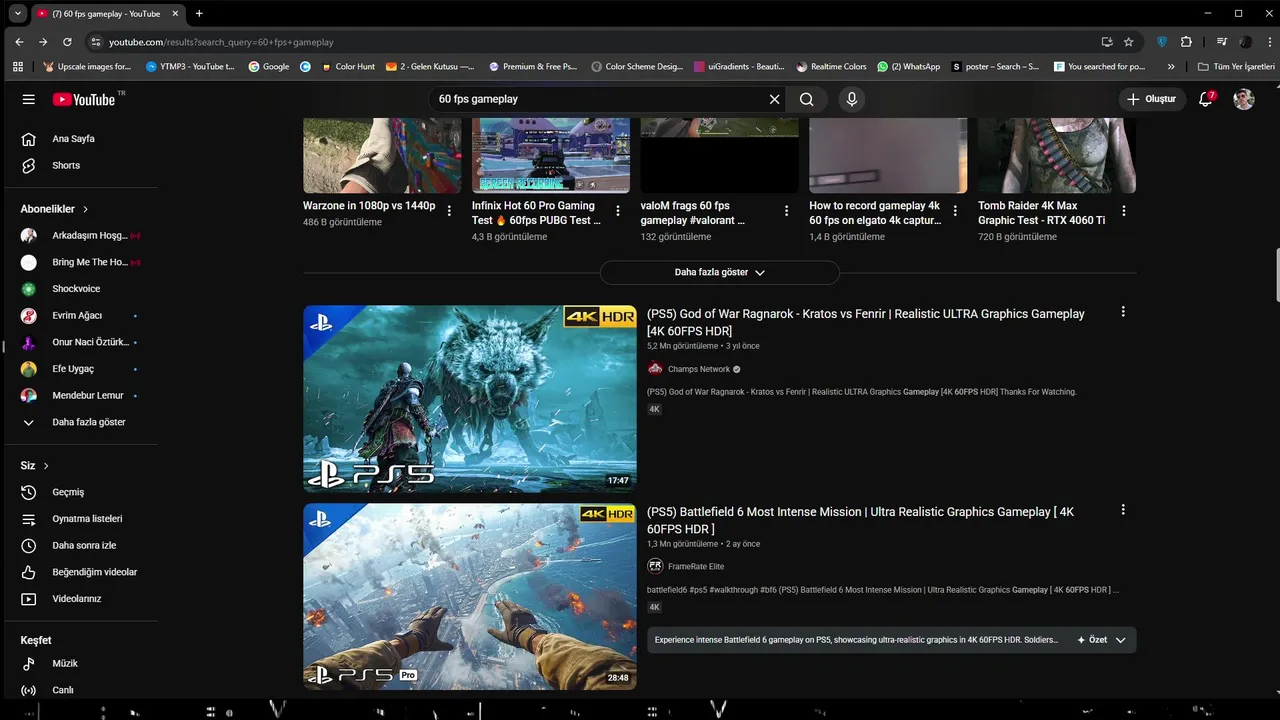This screenshot has width=1280, height=720.
Task: Open Realtime Colors bookmark
Action: click(832, 67)
